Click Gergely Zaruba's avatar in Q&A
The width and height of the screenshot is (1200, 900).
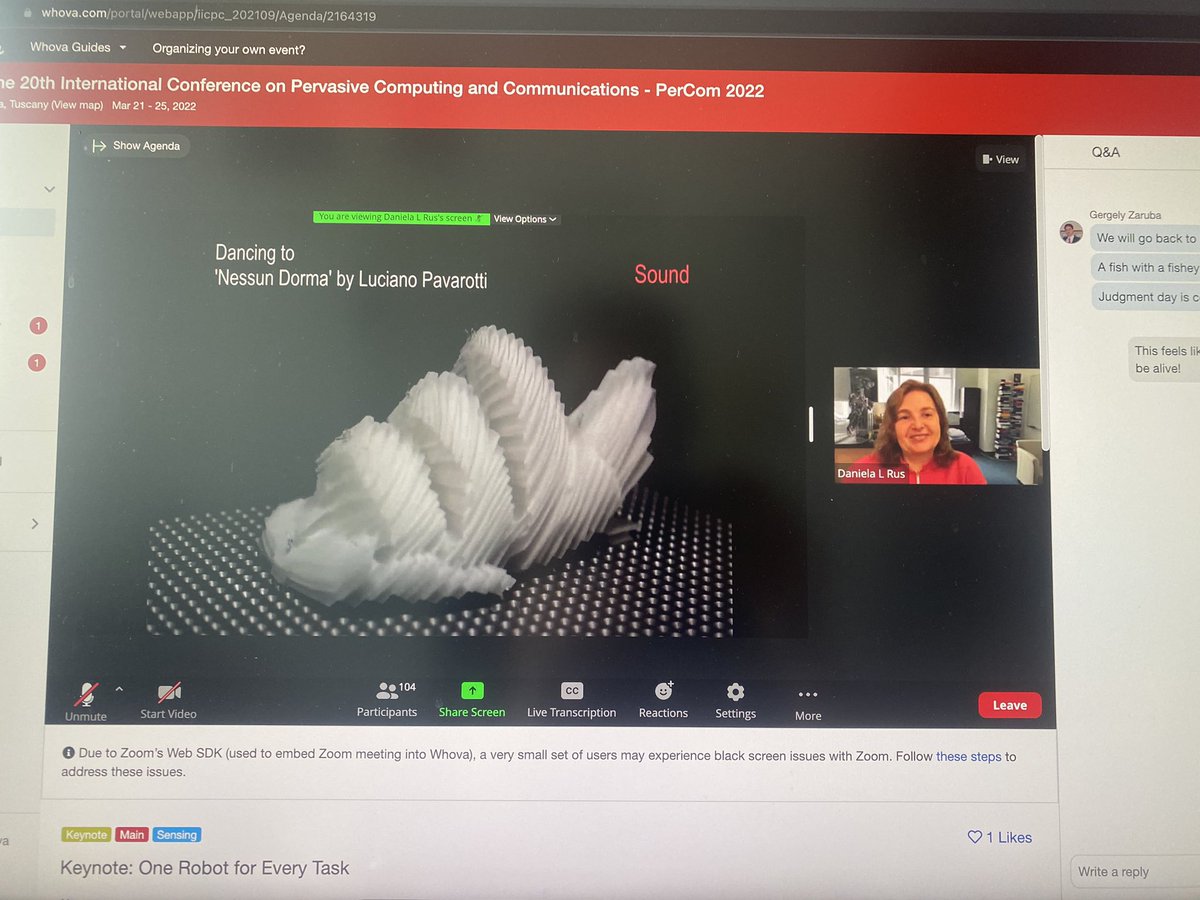1071,232
